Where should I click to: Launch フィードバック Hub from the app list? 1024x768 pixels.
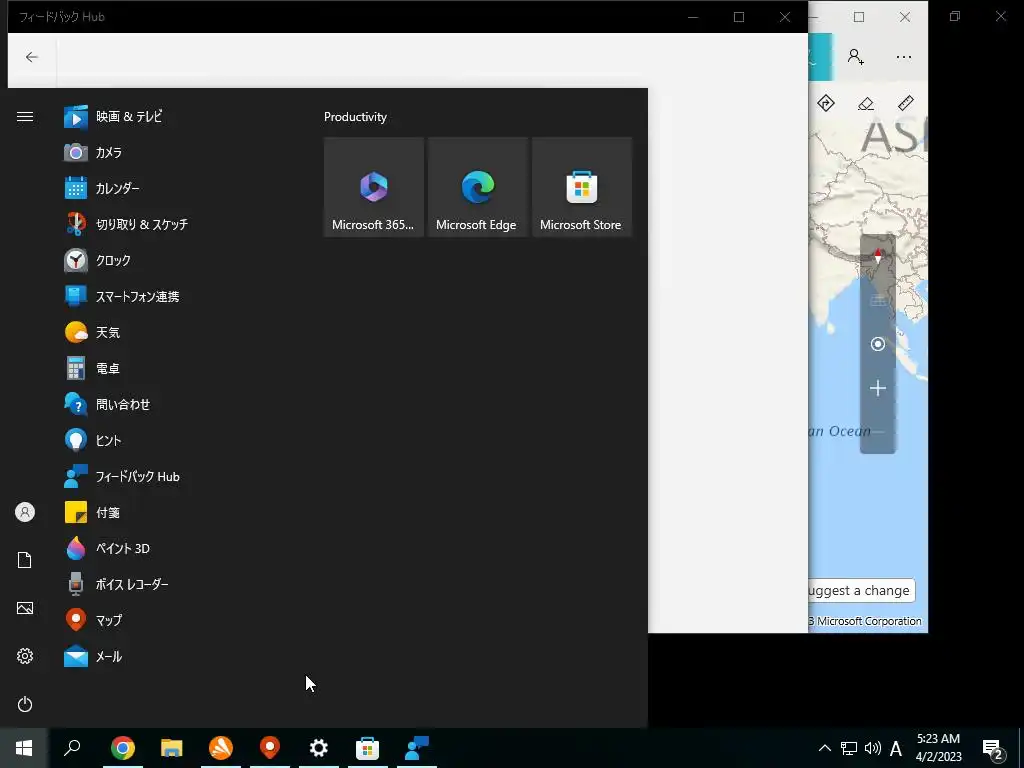point(176,477)
